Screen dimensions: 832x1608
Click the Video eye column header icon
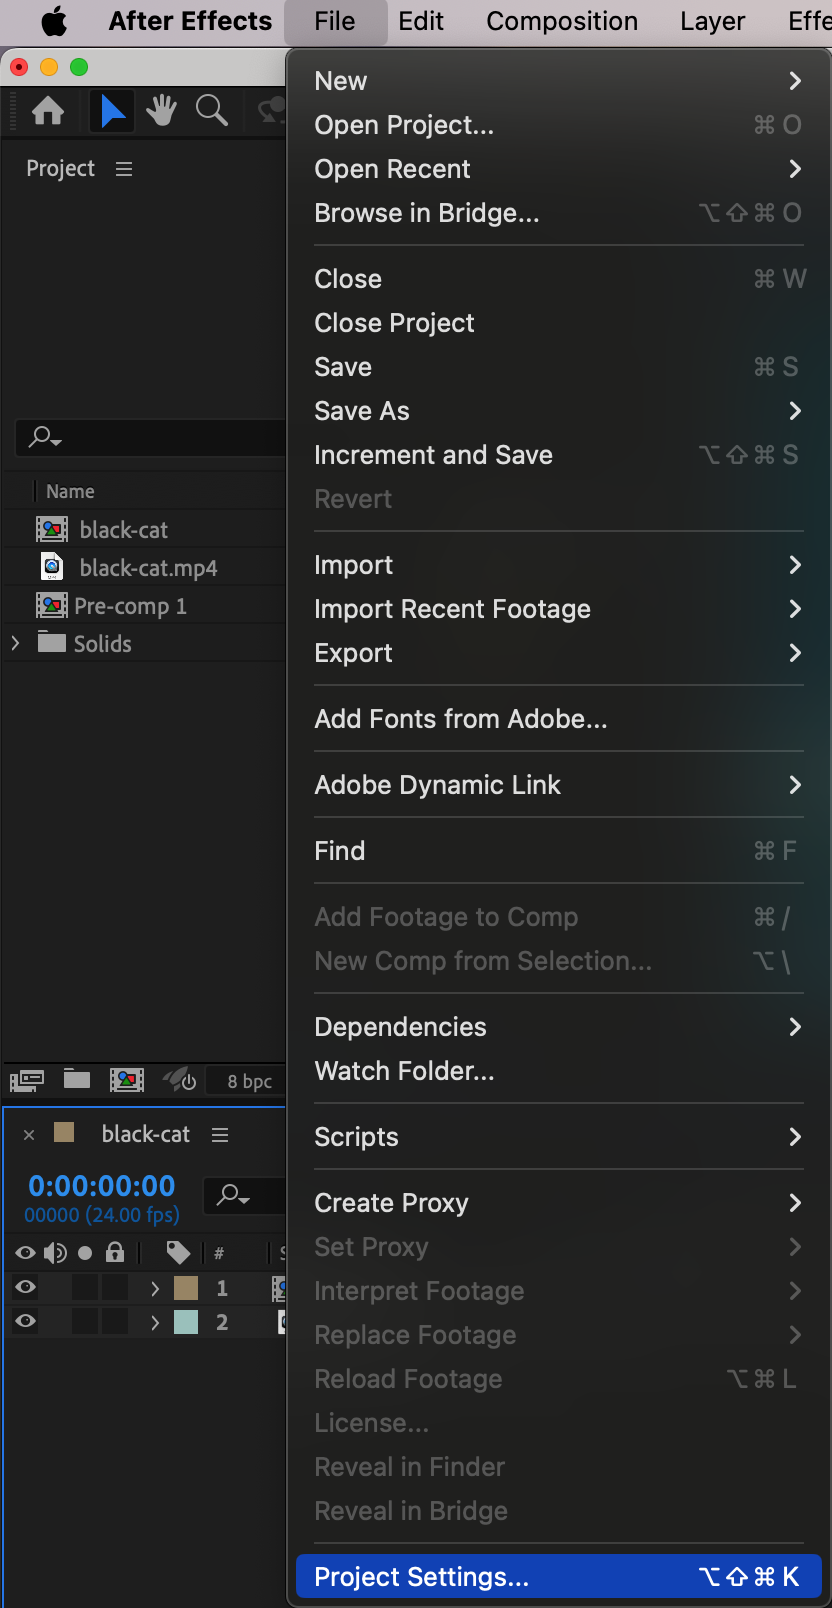coord(25,1253)
